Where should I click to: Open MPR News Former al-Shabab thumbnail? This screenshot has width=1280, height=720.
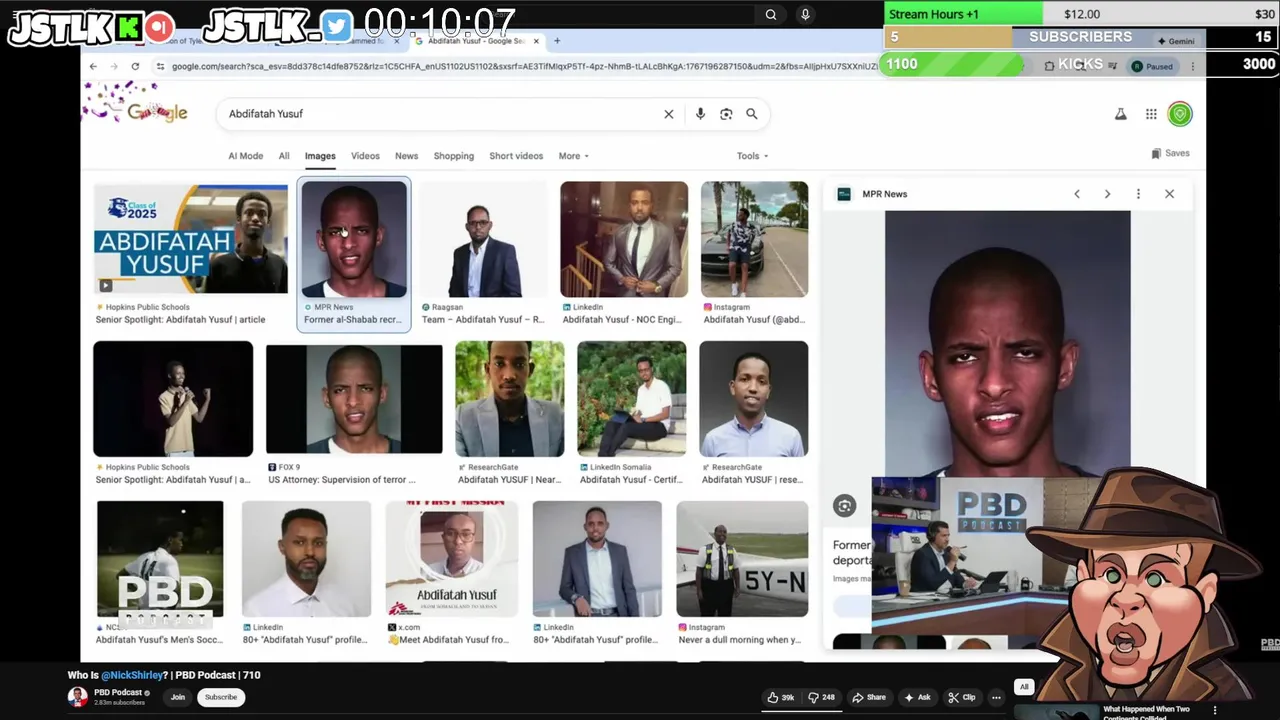pyautogui.click(x=354, y=240)
